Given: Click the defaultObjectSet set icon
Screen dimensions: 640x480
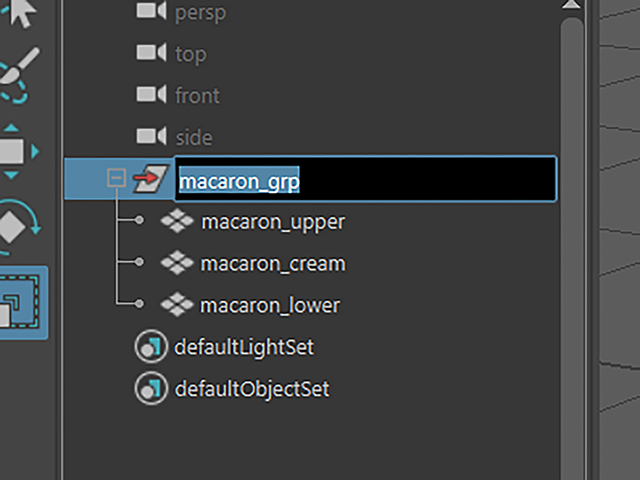Looking at the screenshot, I should (x=151, y=388).
